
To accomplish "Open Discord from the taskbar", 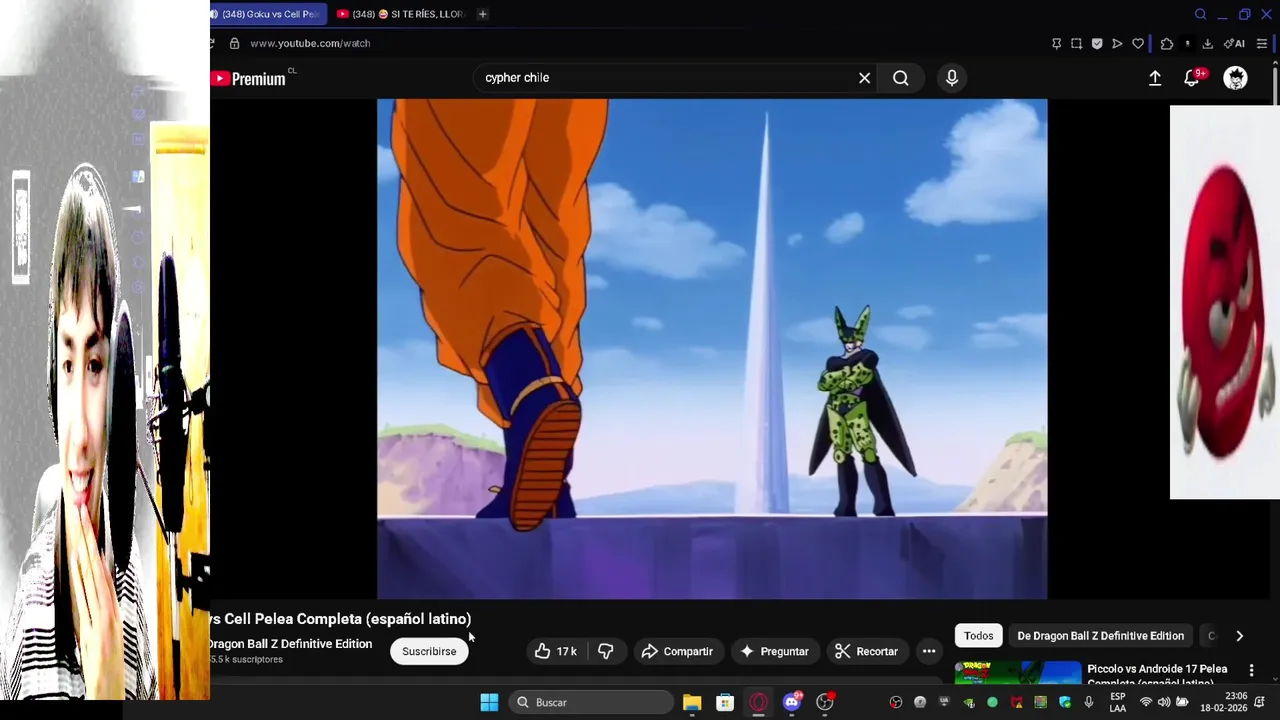I will [x=792, y=702].
